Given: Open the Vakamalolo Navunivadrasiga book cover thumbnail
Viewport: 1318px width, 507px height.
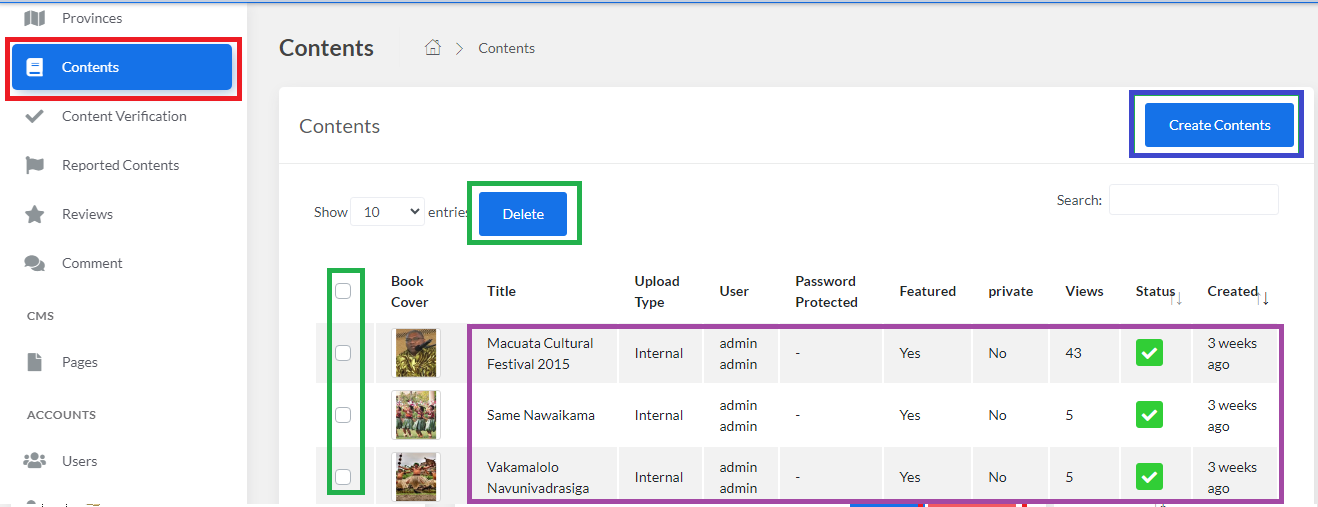Looking at the screenshot, I should pos(415,476).
